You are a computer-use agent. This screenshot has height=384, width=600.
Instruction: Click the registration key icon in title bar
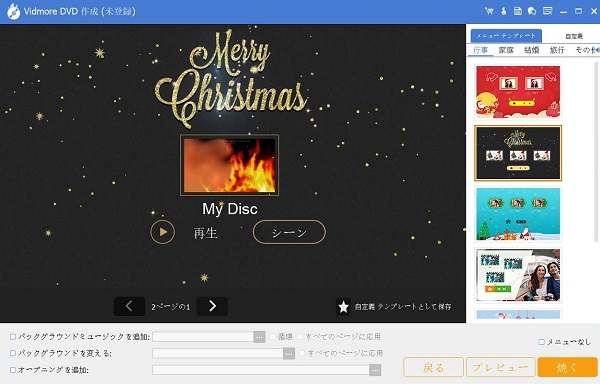504,11
